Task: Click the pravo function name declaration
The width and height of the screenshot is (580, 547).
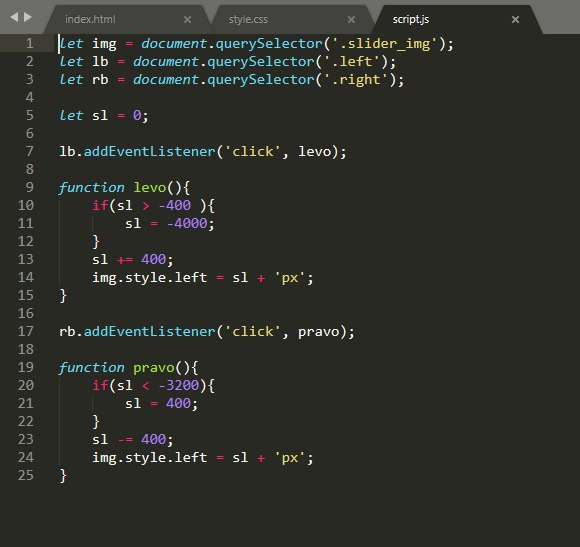Action: pyautogui.click(x=154, y=368)
